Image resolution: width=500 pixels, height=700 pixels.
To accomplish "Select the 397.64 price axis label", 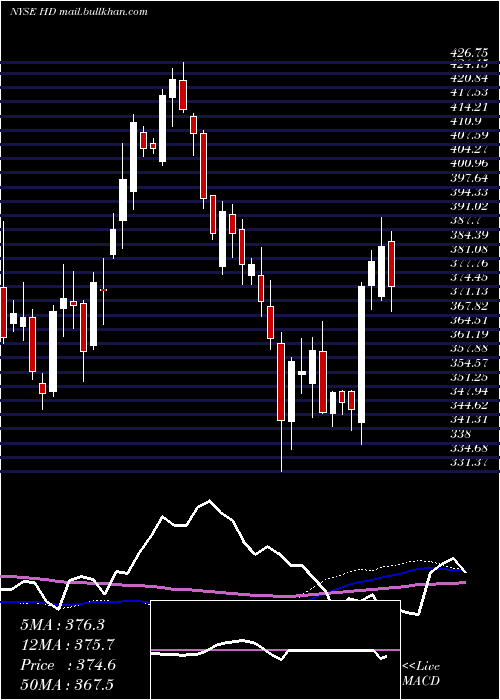I will [x=469, y=178].
